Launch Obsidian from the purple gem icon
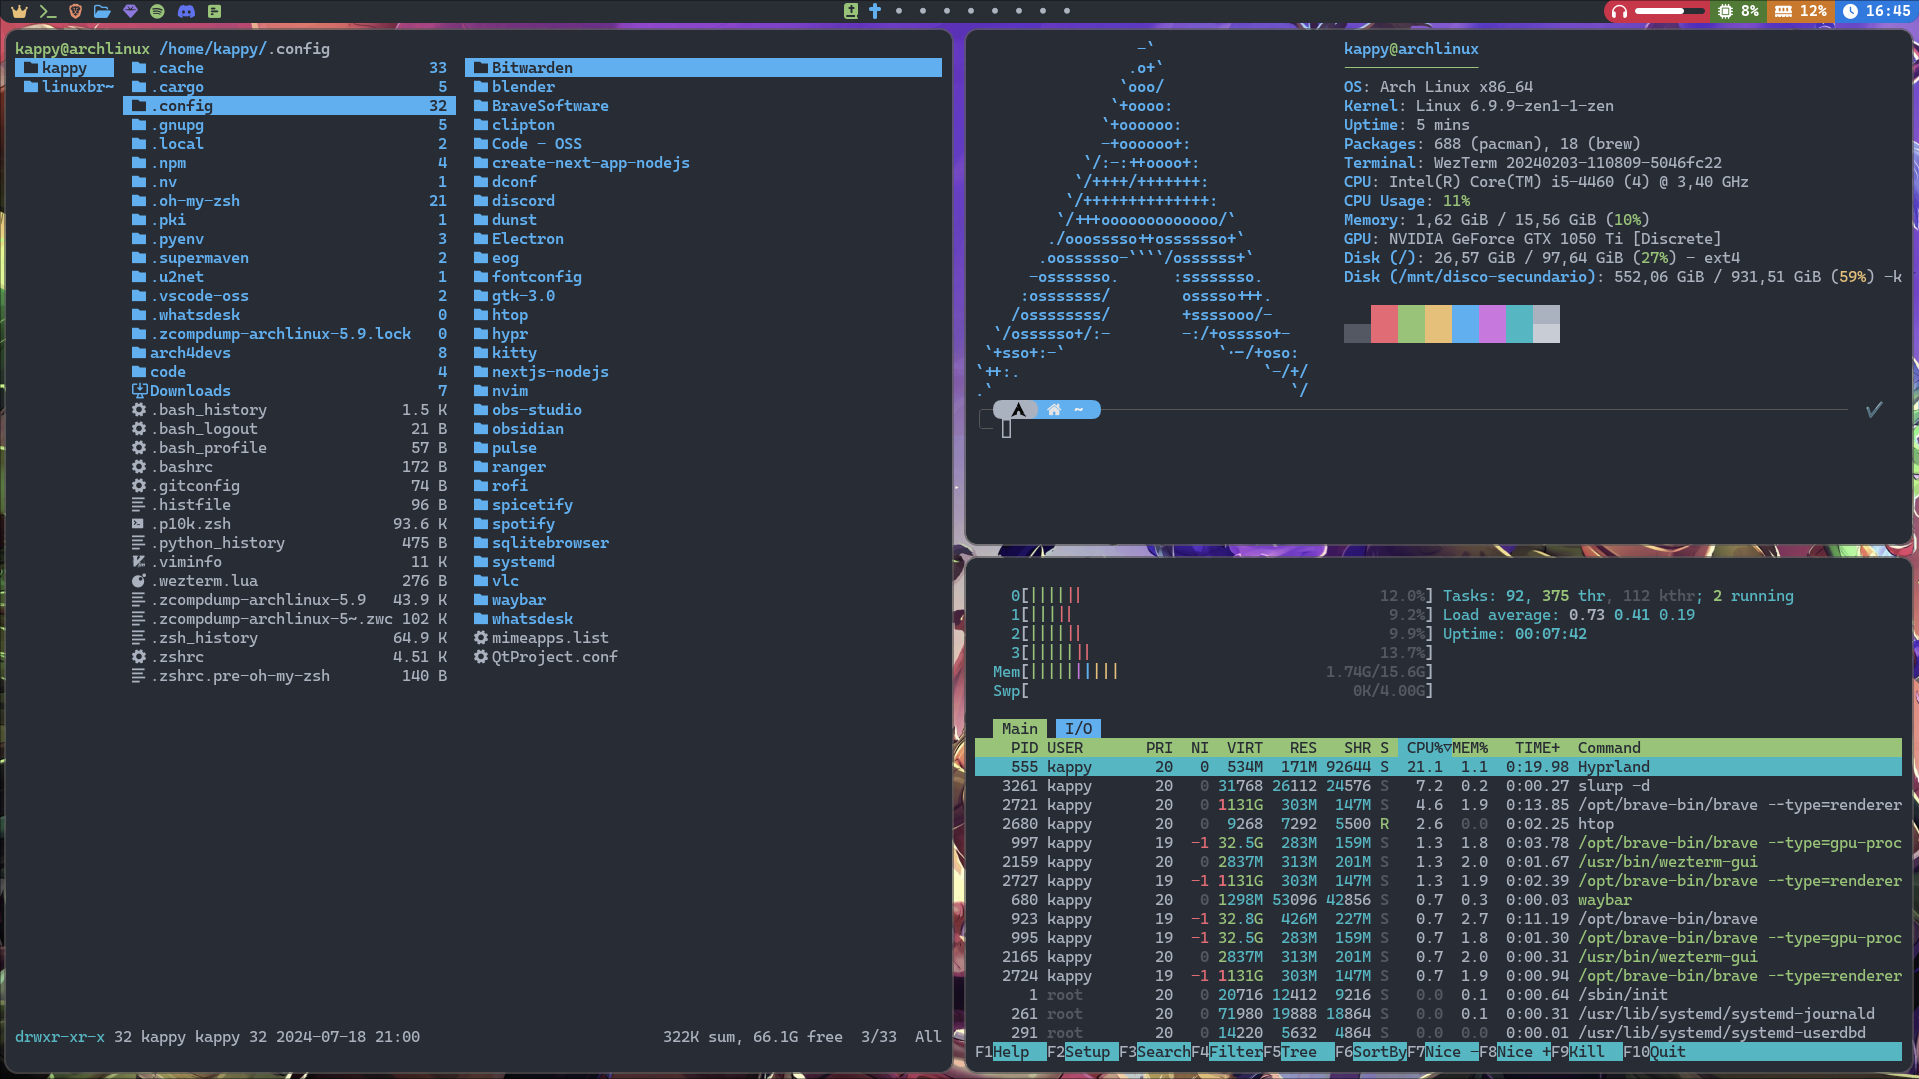The height and width of the screenshot is (1079, 1919). pyautogui.click(x=130, y=11)
